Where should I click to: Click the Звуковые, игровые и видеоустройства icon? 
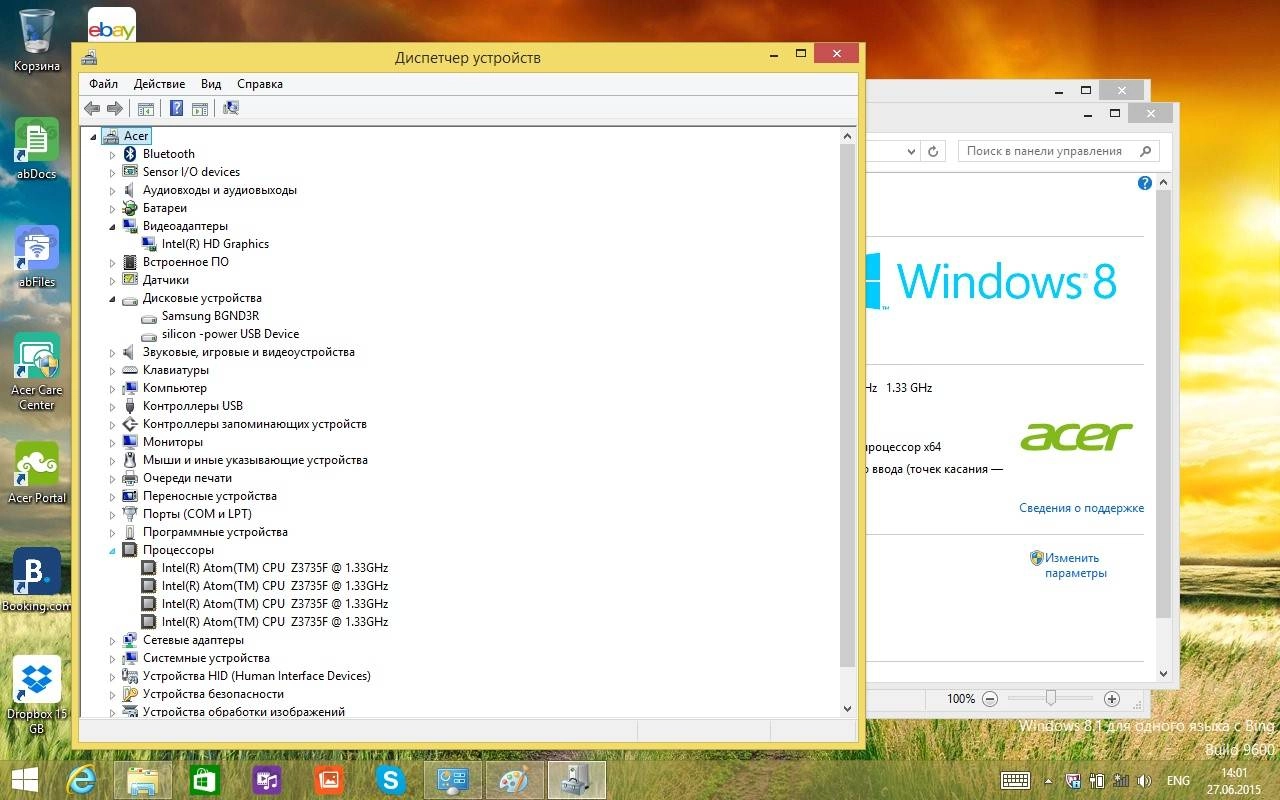(x=129, y=352)
